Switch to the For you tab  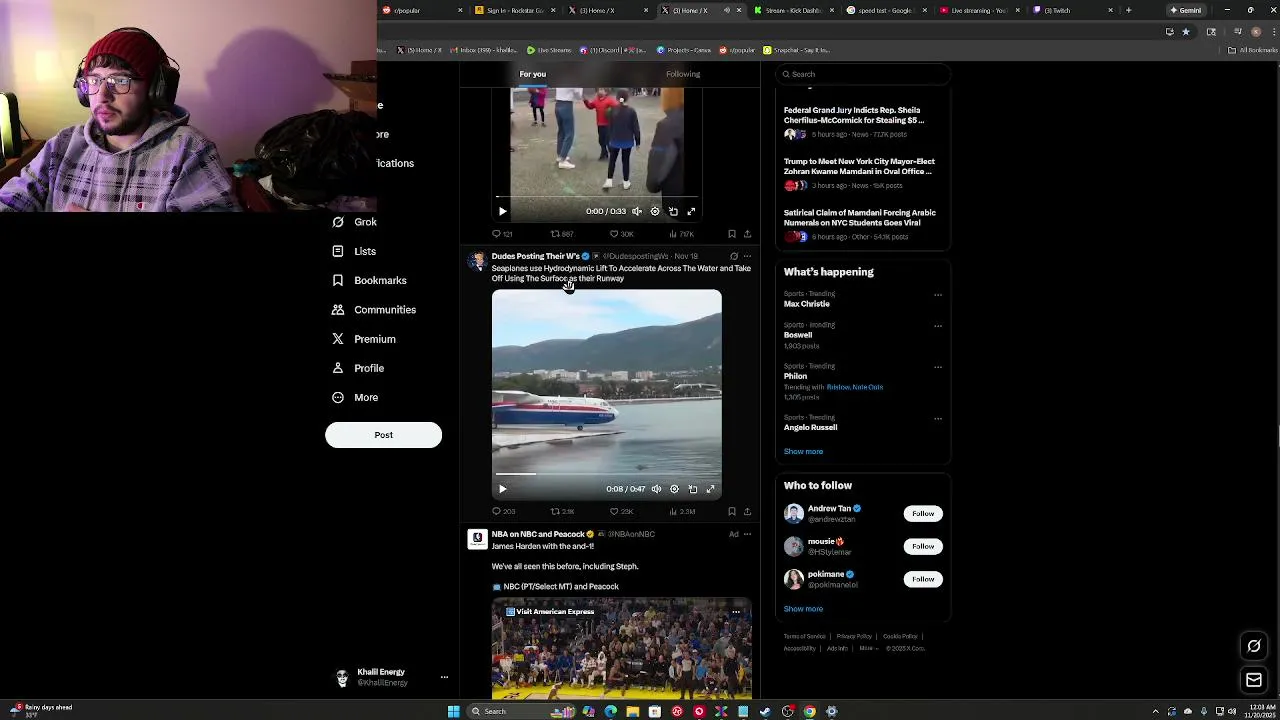click(533, 74)
